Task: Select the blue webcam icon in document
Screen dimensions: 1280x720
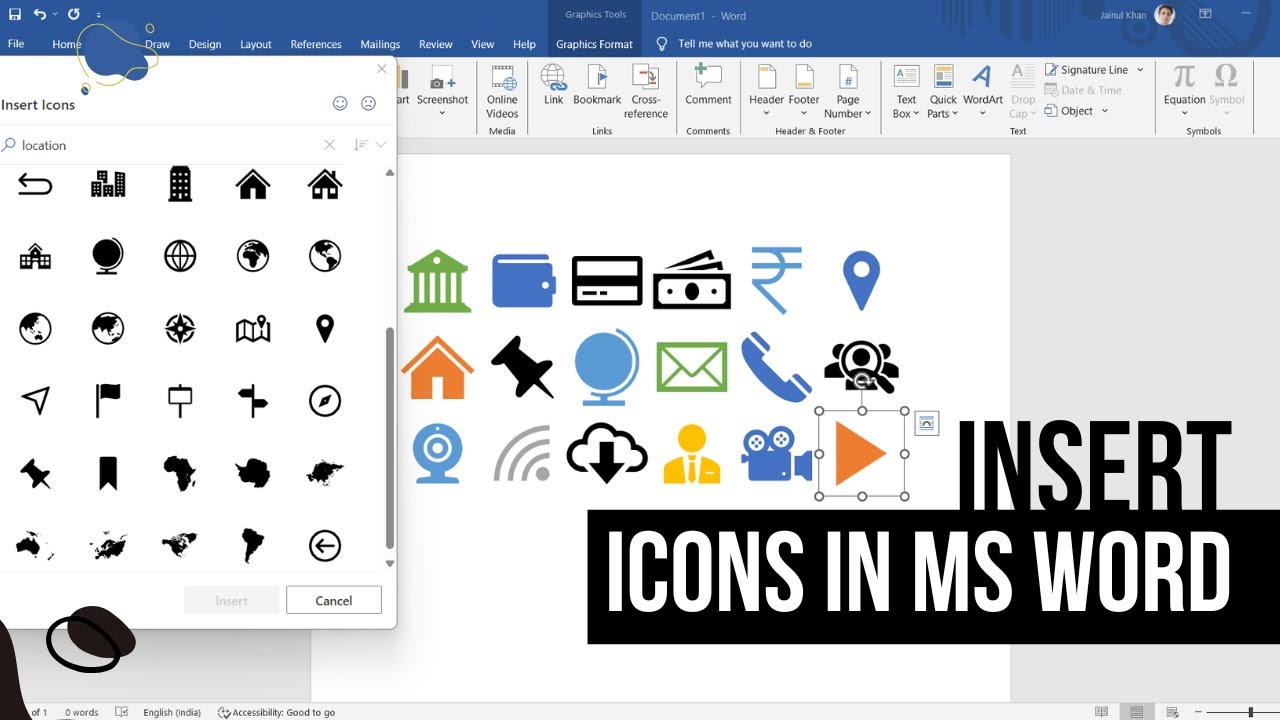Action: (x=438, y=454)
